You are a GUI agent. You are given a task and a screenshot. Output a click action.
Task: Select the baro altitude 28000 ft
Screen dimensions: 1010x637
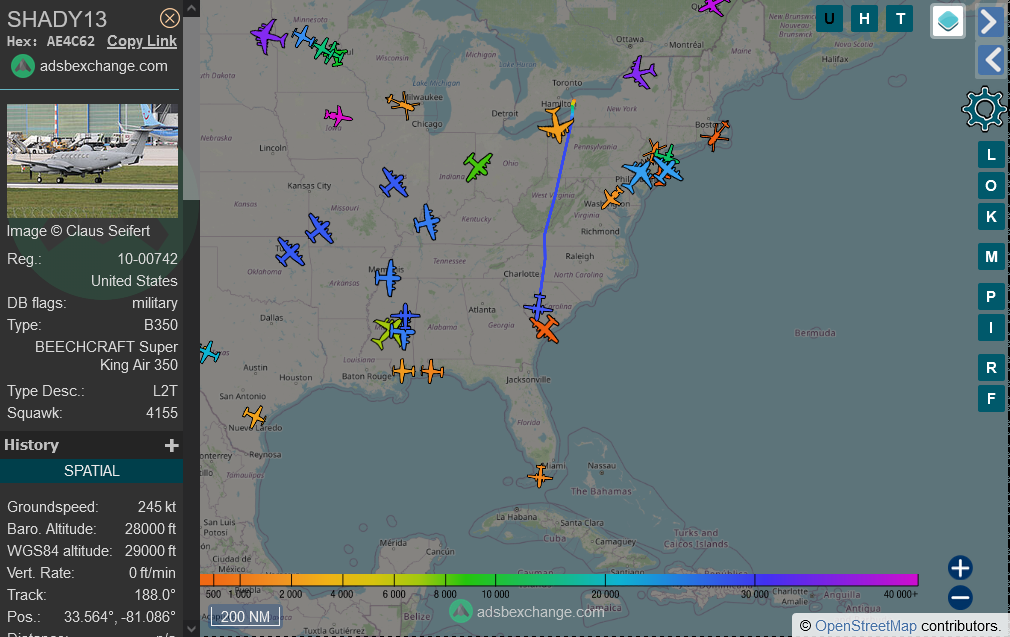pos(150,529)
